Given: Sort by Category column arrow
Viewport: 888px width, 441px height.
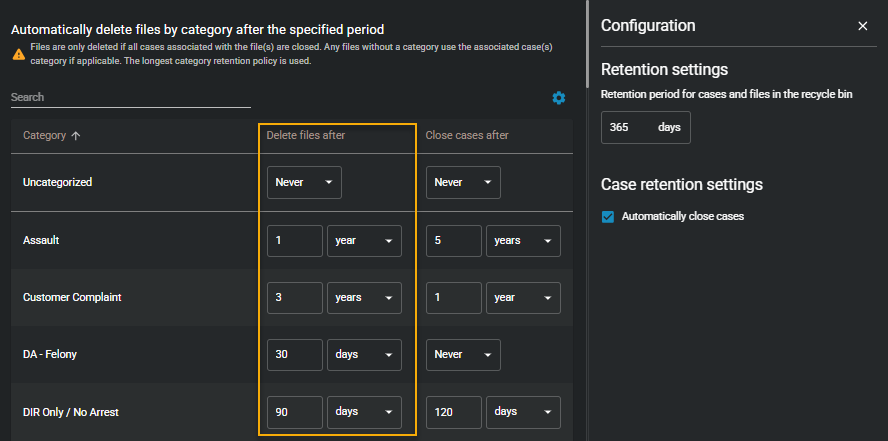Looking at the screenshot, I should pos(76,136).
